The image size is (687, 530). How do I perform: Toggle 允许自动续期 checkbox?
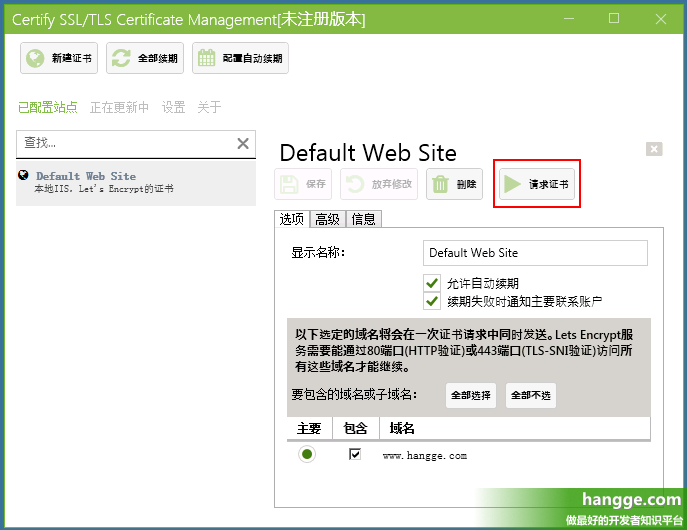point(432,283)
